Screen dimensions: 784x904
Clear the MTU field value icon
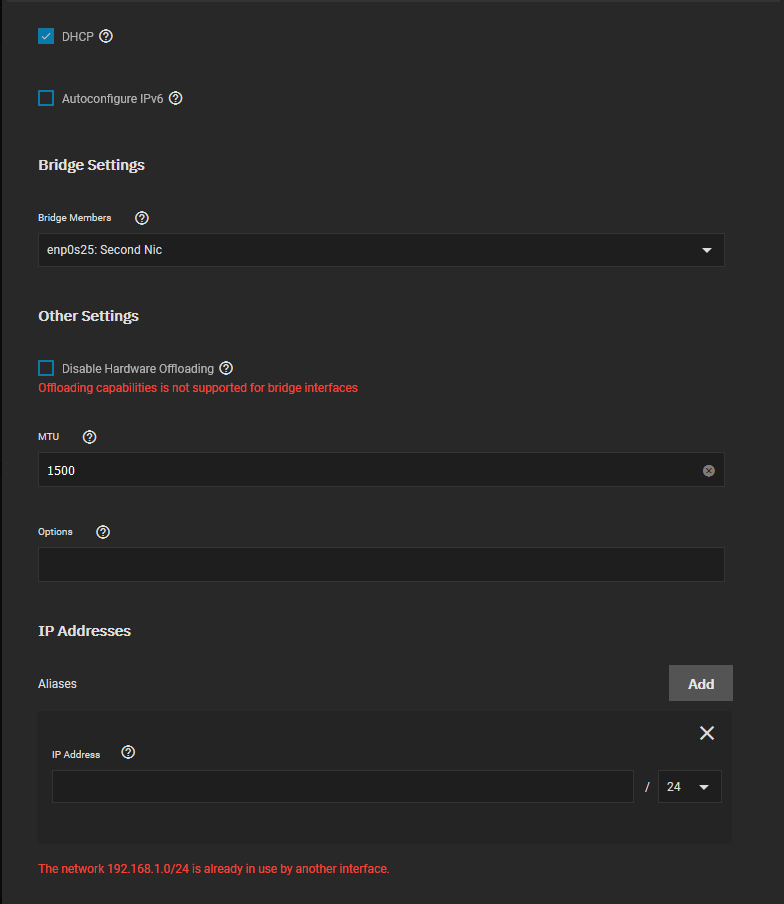click(709, 471)
